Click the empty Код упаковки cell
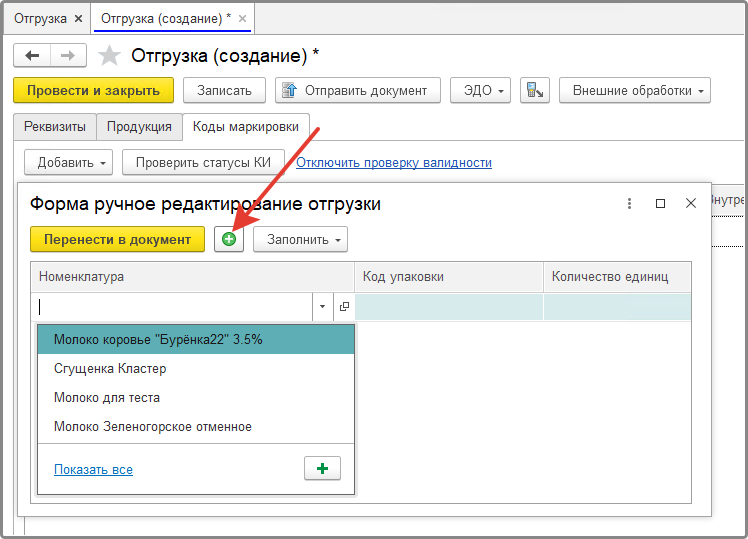Viewport: 748px width, 539px height. tap(449, 307)
